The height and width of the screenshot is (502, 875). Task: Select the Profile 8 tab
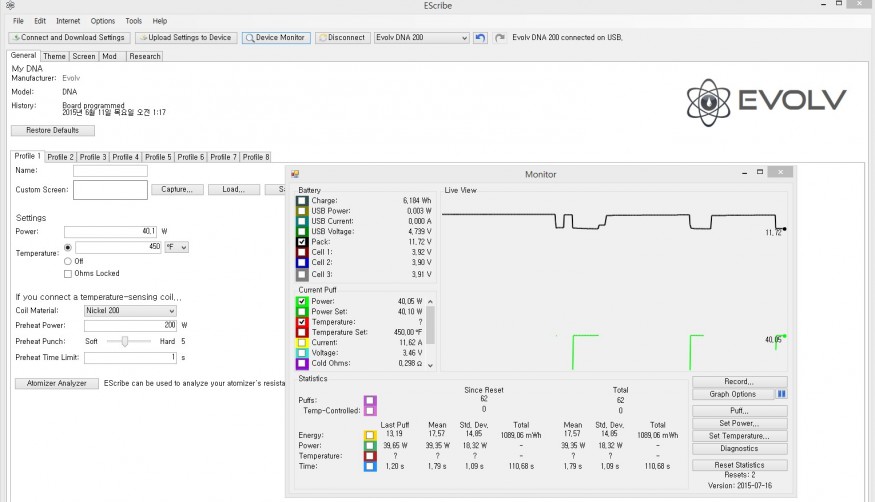click(x=256, y=157)
